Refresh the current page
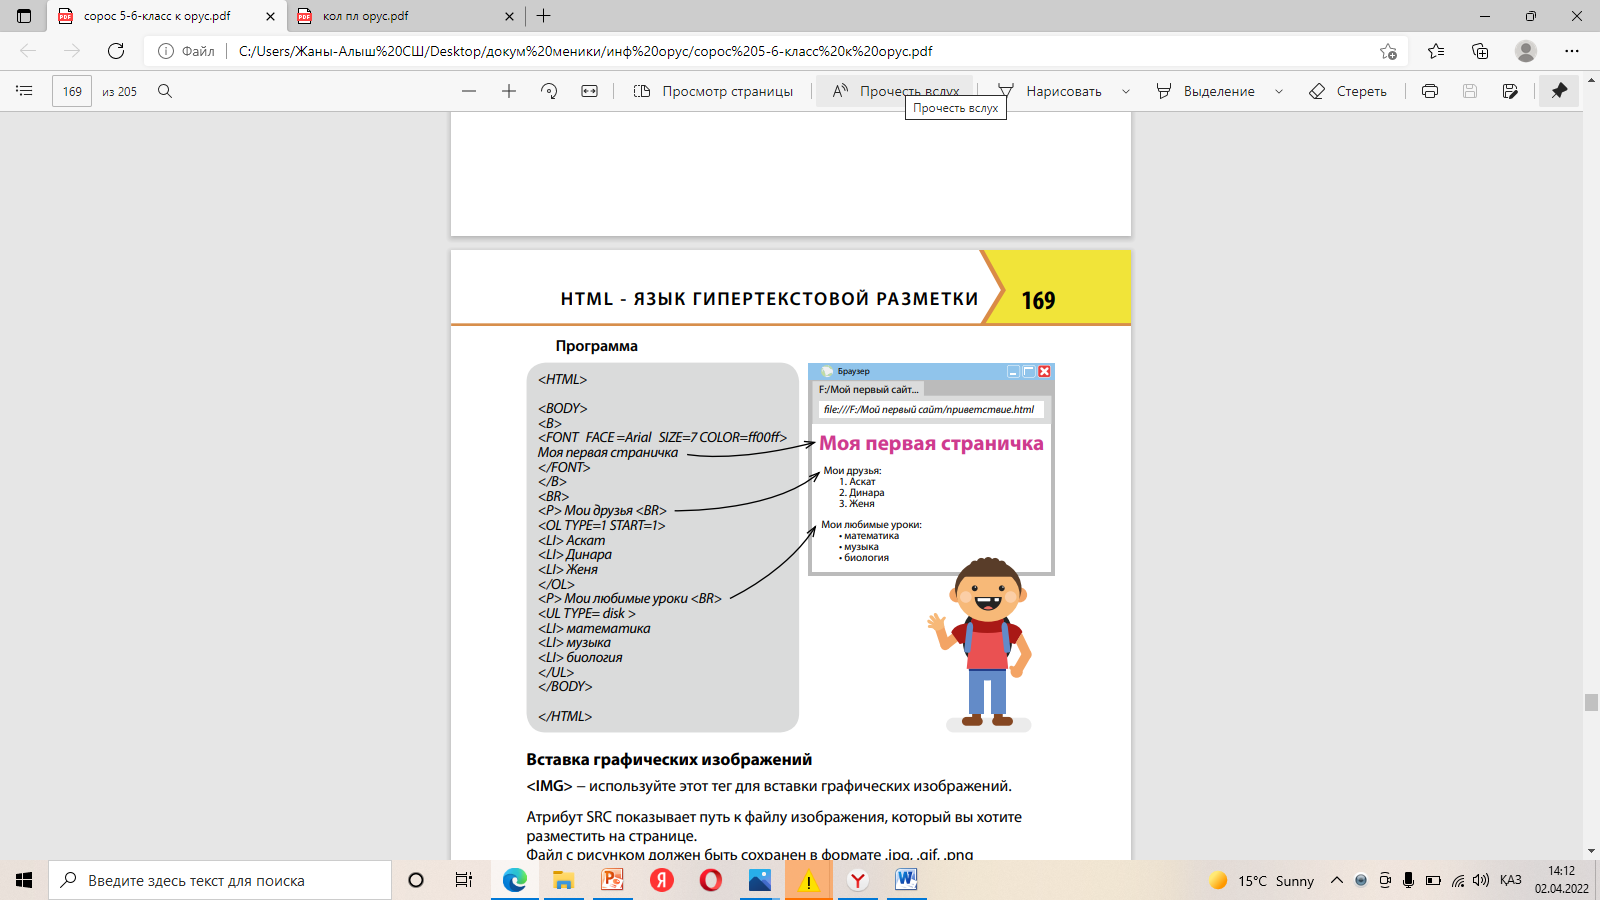Image resolution: width=1600 pixels, height=900 pixels. pos(116,51)
